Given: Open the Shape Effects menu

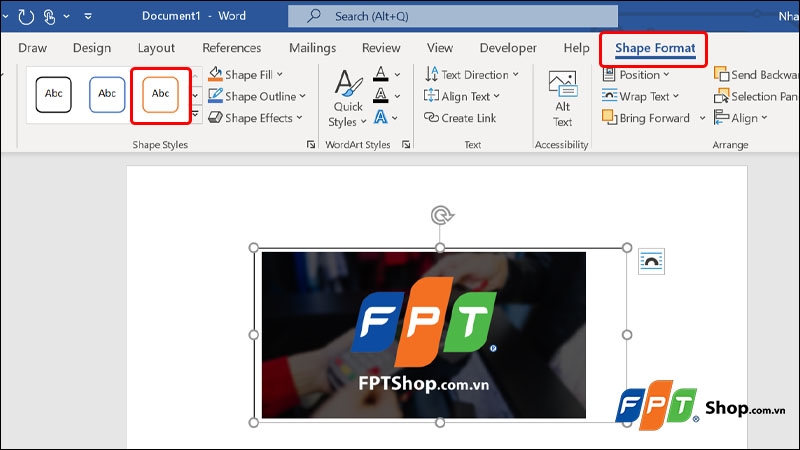Looking at the screenshot, I should click(x=256, y=118).
